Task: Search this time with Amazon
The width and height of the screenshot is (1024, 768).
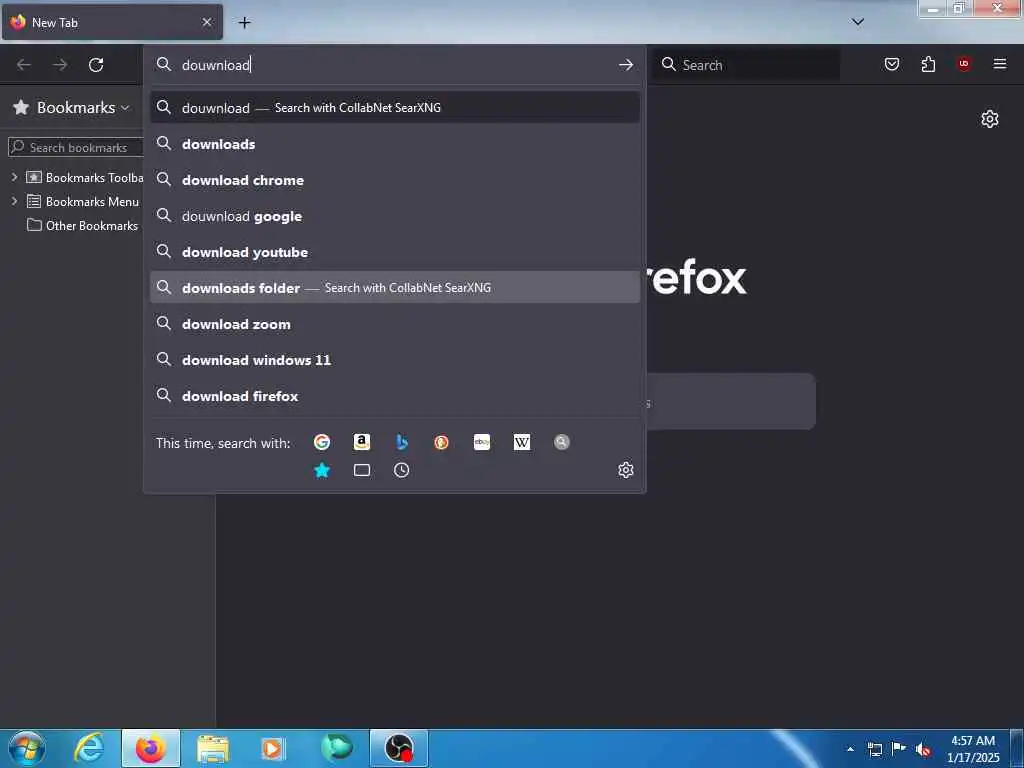Action: click(362, 442)
